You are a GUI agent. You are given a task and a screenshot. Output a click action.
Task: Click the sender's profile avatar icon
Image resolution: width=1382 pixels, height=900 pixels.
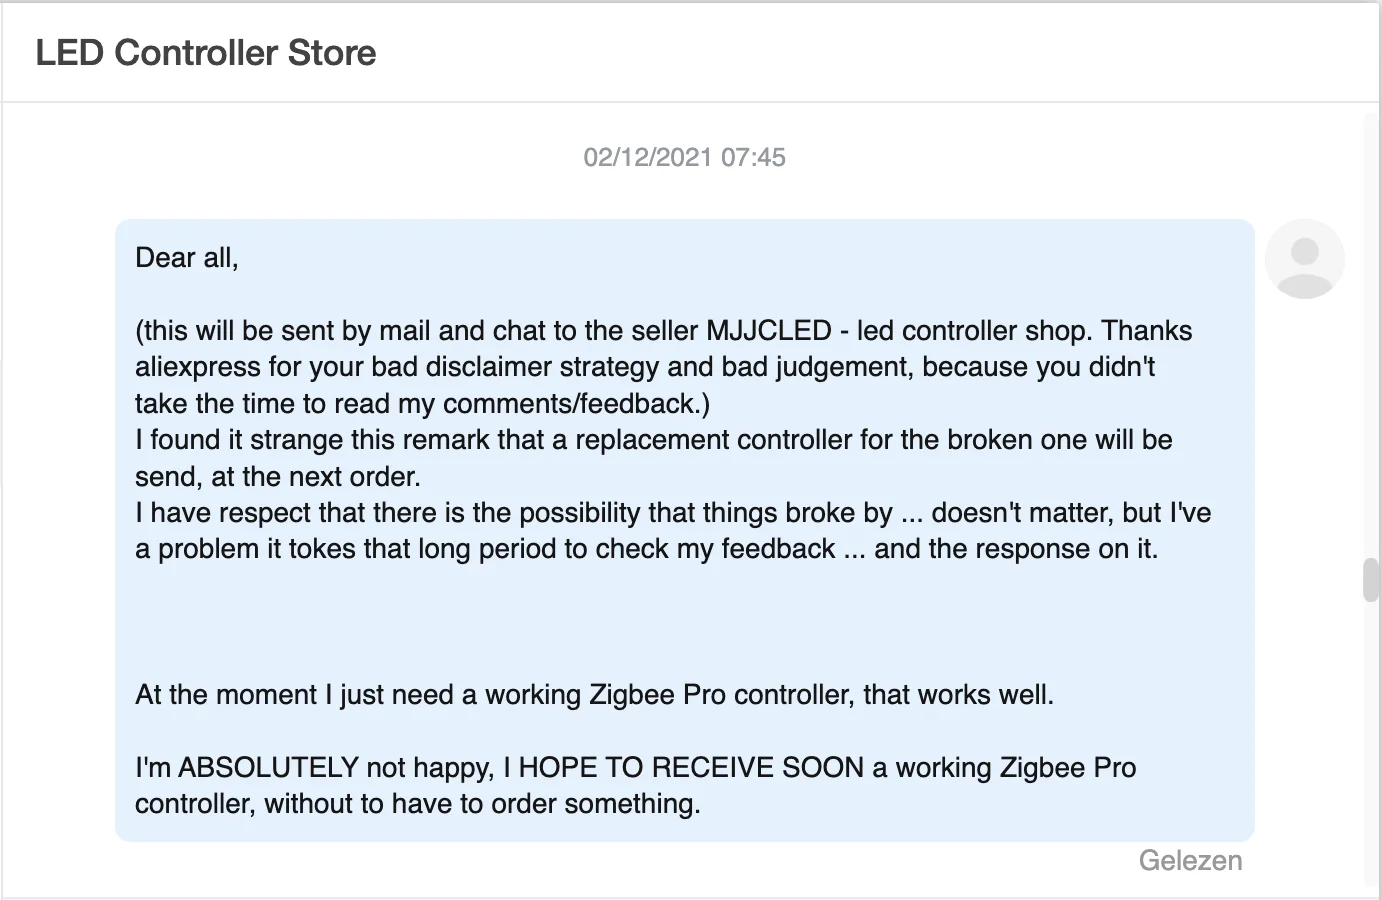[x=1304, y=259]
